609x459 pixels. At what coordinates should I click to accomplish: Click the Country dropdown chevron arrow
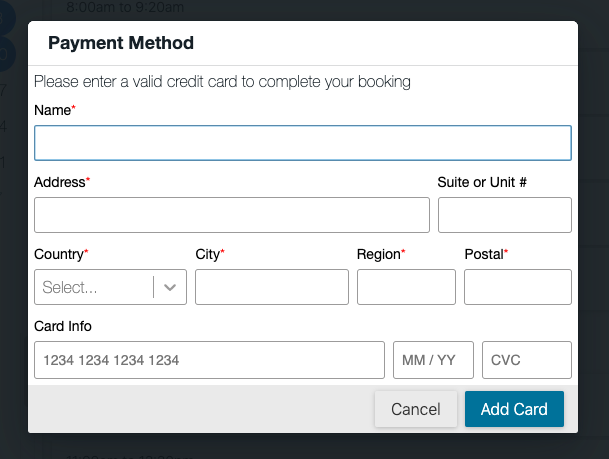click(170, 287)
